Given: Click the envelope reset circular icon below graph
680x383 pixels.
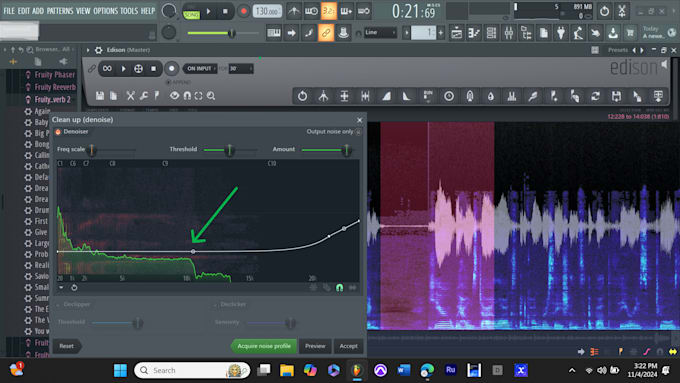Looking at the screenshot, I should coord(74,288).
